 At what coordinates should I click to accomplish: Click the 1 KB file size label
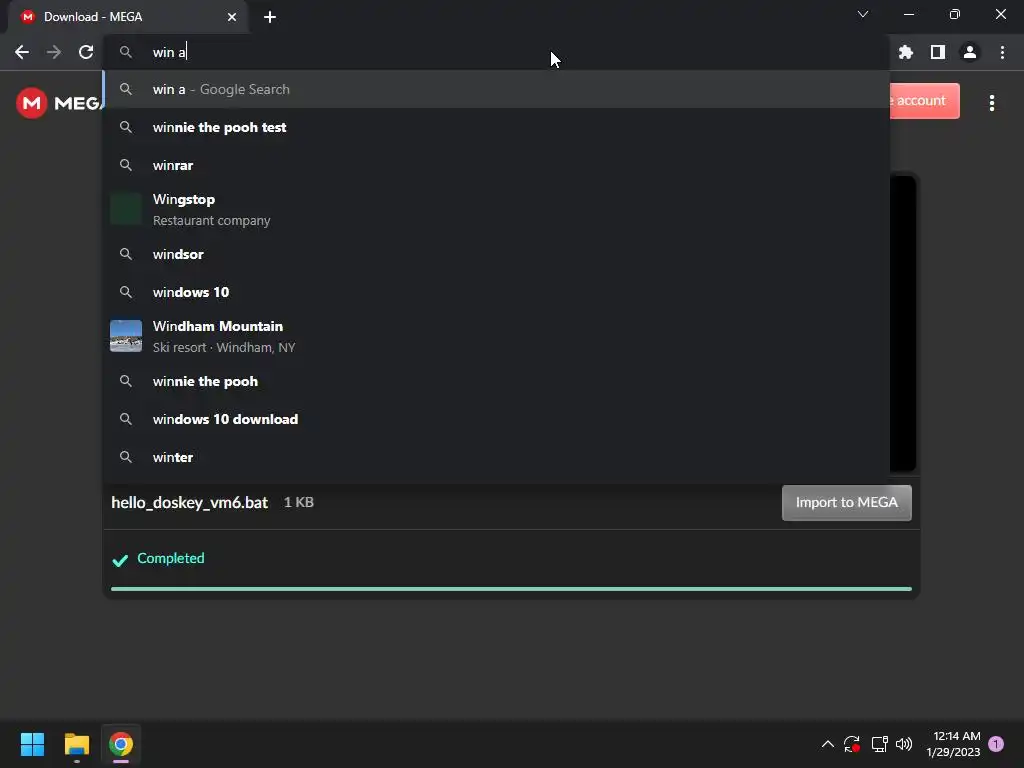(299, 502)
